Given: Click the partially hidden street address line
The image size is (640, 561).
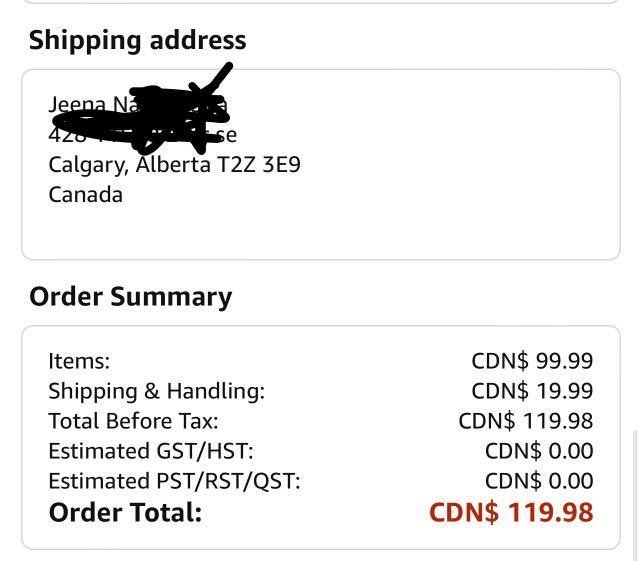Looking at the screenshot, I should point(142,135).
